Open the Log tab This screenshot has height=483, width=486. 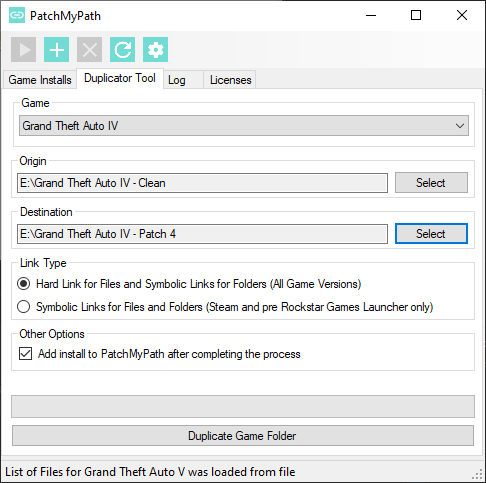coord(183,80)
